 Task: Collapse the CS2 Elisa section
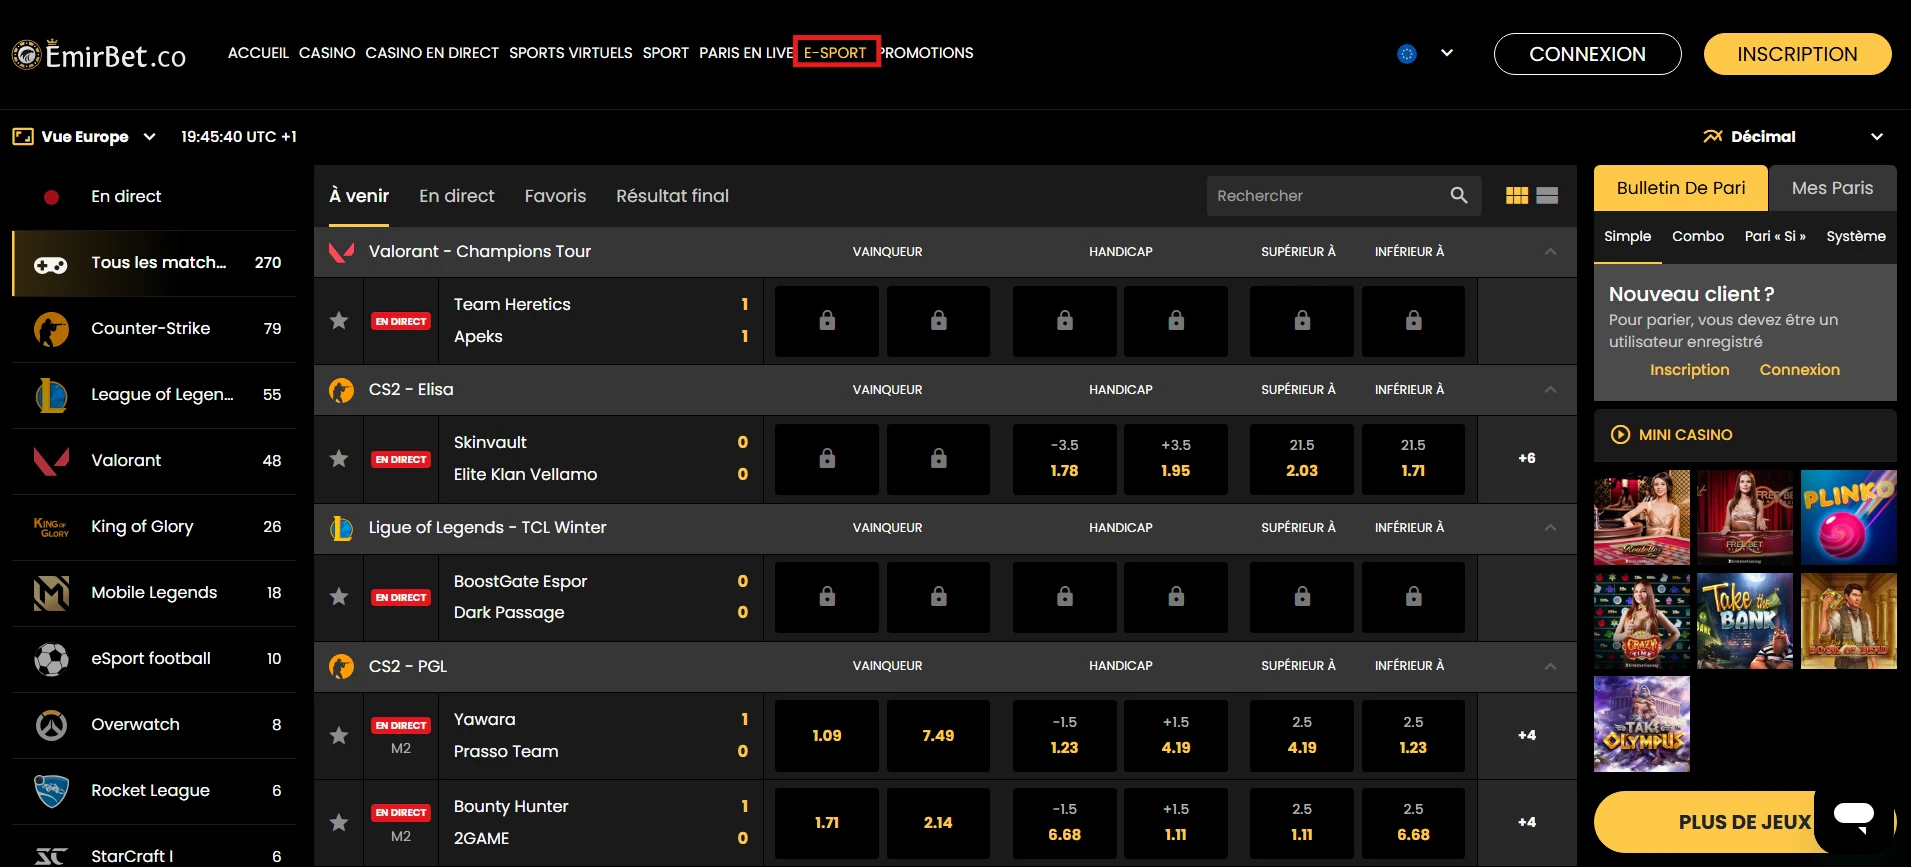click(x=1550, y=390)
